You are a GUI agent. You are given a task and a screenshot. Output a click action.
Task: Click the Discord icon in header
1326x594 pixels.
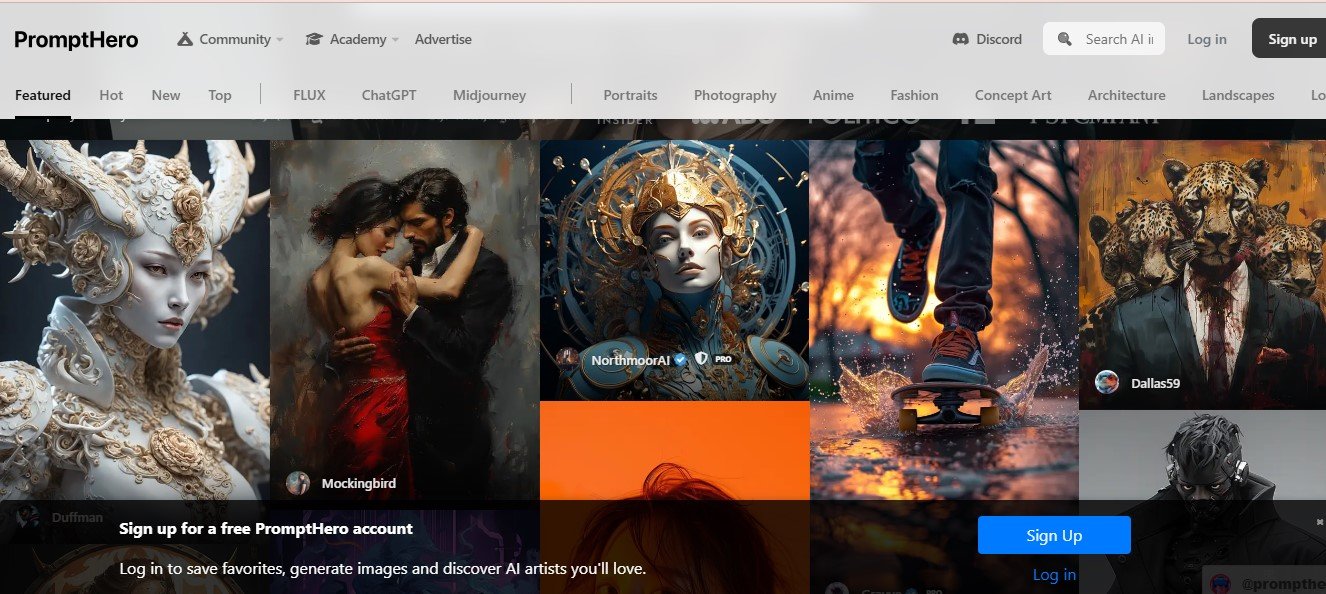(960, 40)
